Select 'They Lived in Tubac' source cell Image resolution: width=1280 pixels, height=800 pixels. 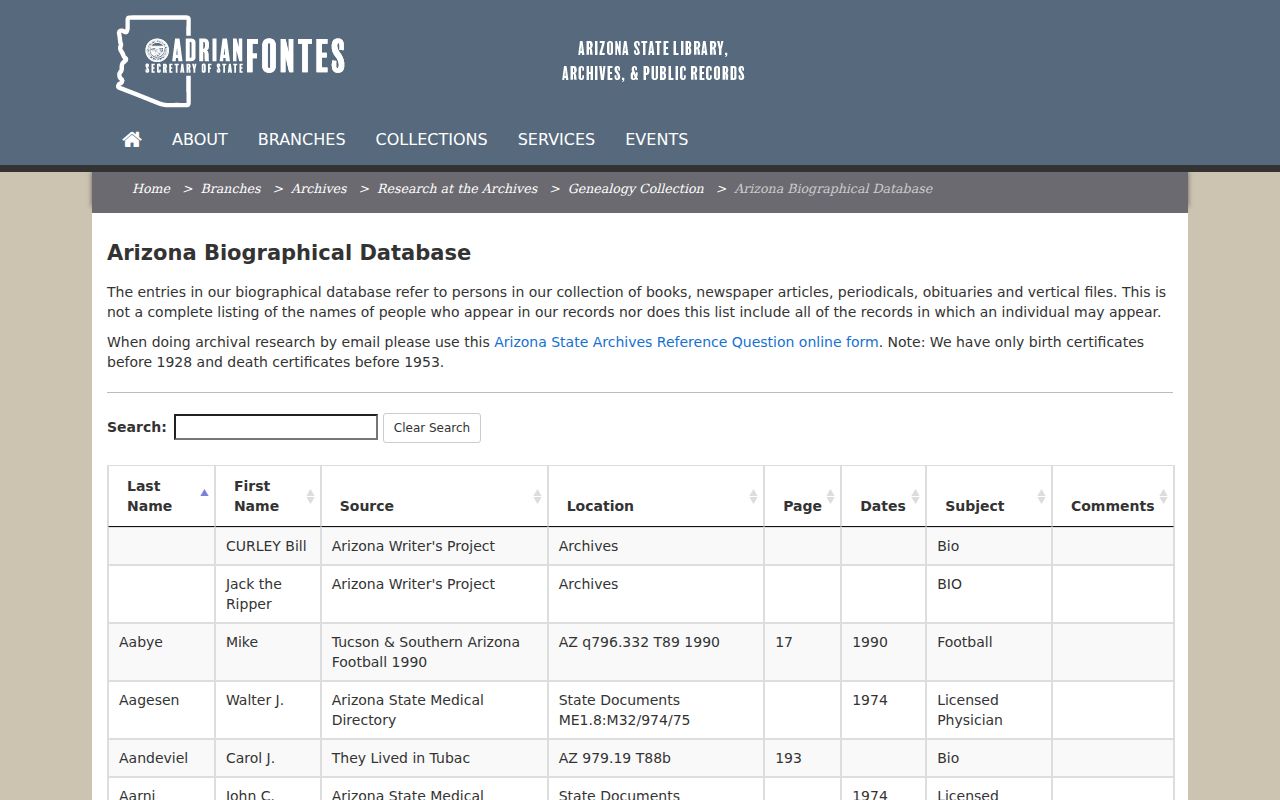[x=435, y=758]
